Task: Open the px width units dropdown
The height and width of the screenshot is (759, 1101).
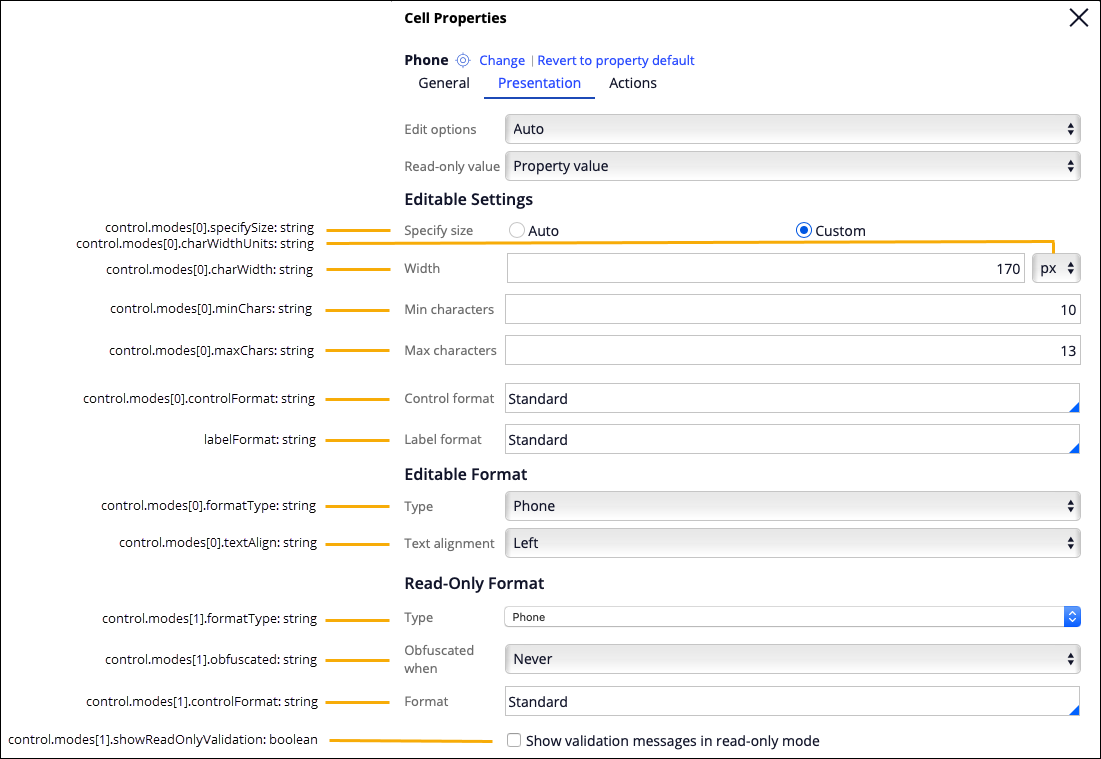Action: click(1056, 268)
